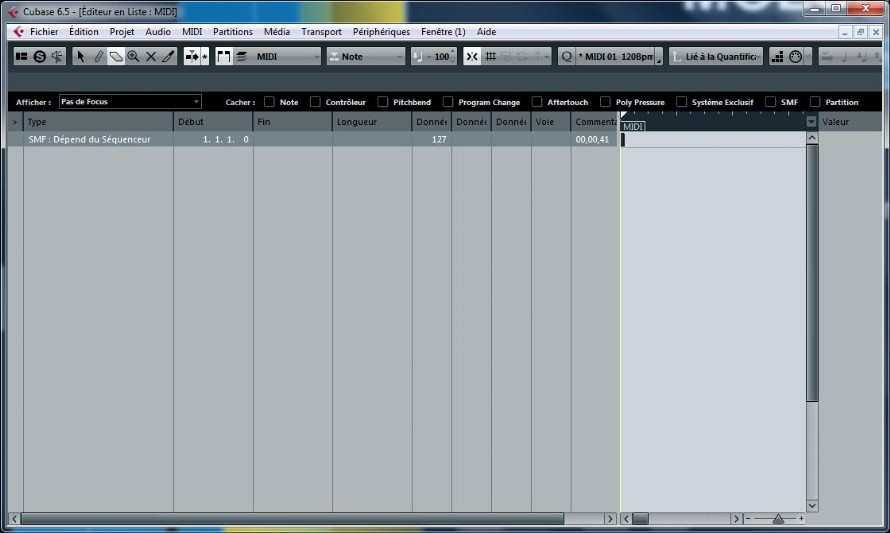Open the Fichier menu
890x533 pixels.
[x=44, y=32]
